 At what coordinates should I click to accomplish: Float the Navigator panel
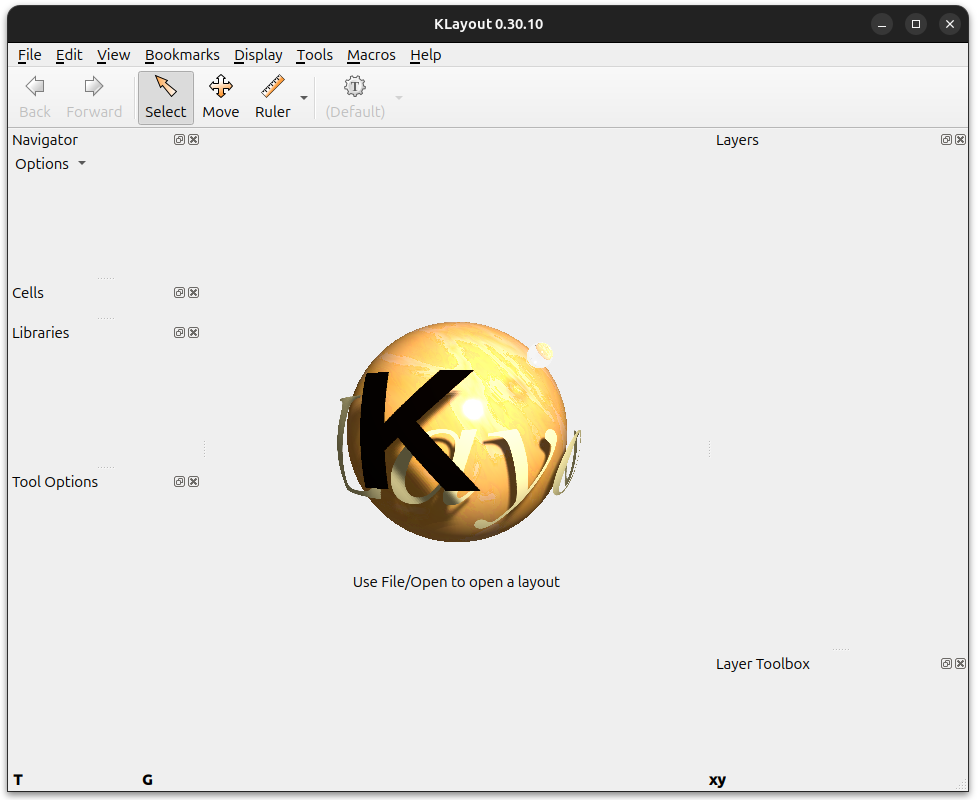(x=179, y=140)
